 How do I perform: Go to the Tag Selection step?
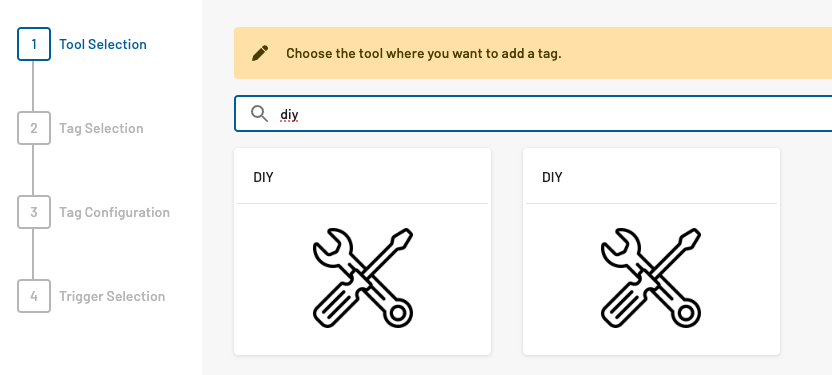pos(101,128)
